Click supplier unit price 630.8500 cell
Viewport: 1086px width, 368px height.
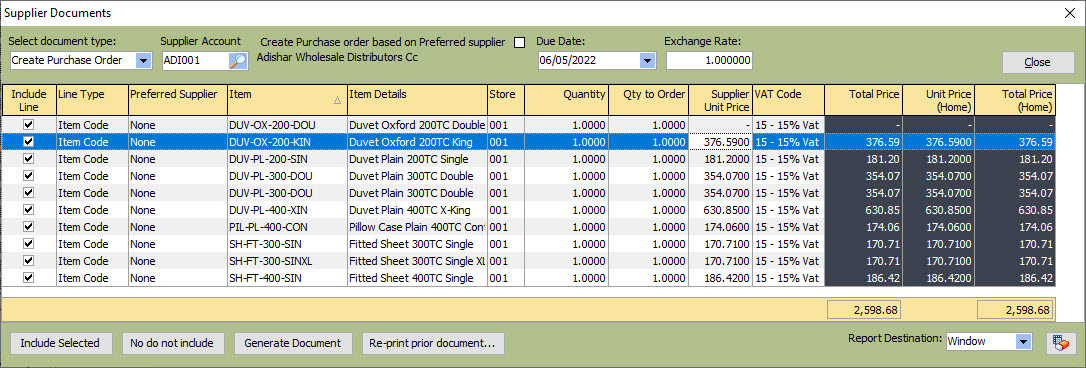tap(721, 210)
